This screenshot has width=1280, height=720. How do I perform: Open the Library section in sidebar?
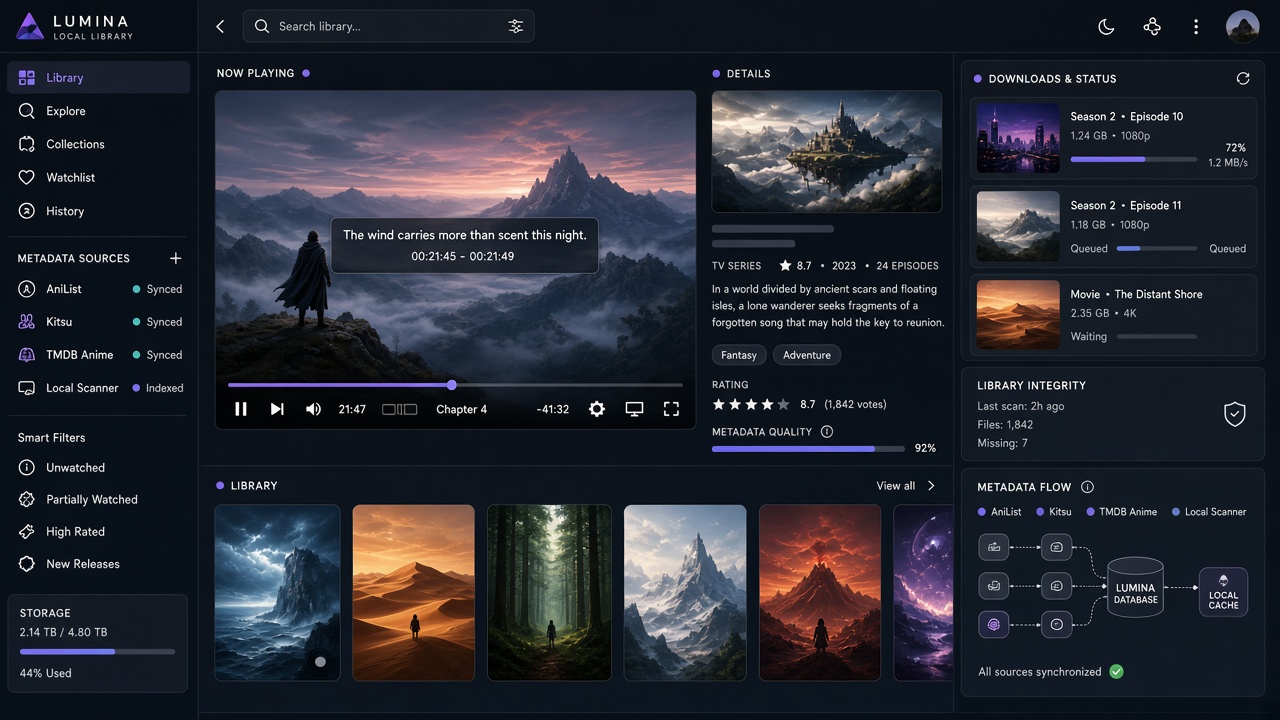pos(98,77)
